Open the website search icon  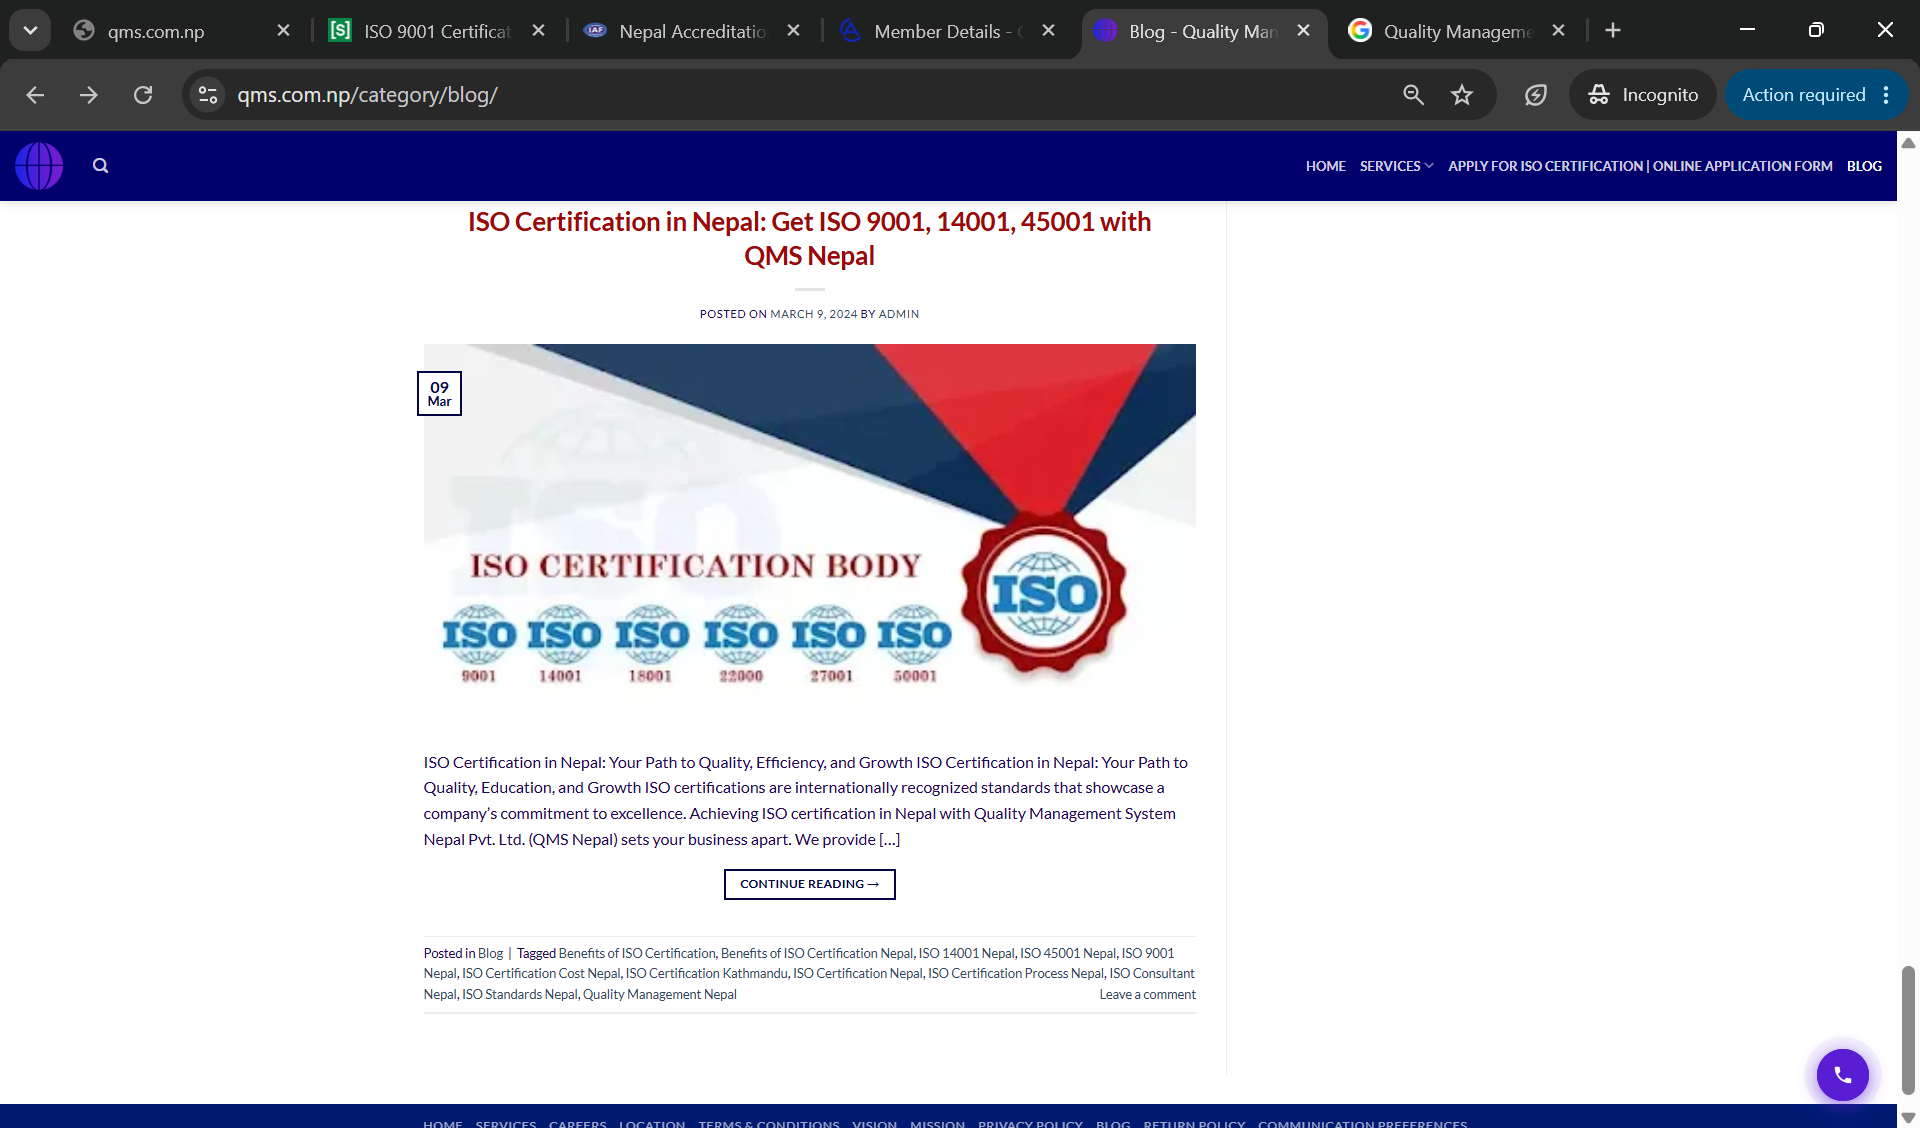click(x=100, y=166)
